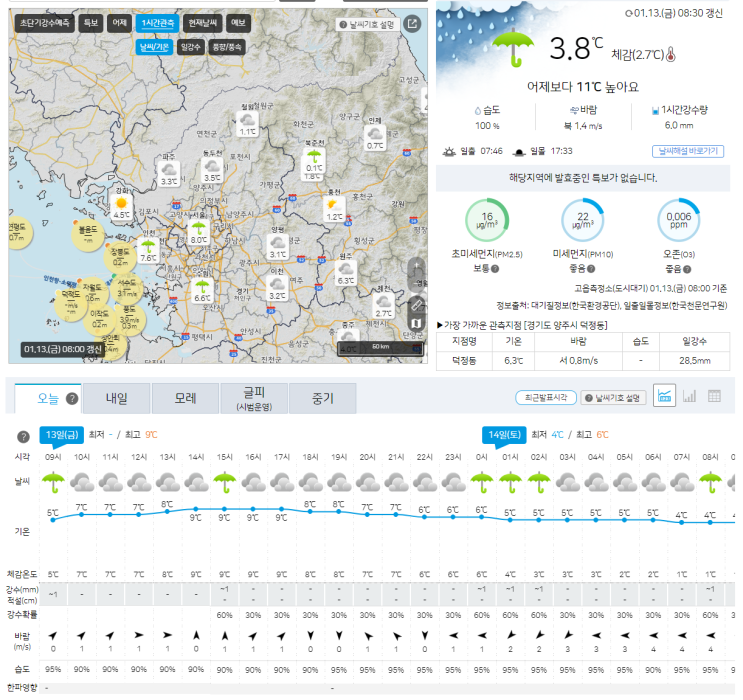Switch to the 내일 forecast tab
This screenshot has height=700, width=743.
(x=117, y=399)
